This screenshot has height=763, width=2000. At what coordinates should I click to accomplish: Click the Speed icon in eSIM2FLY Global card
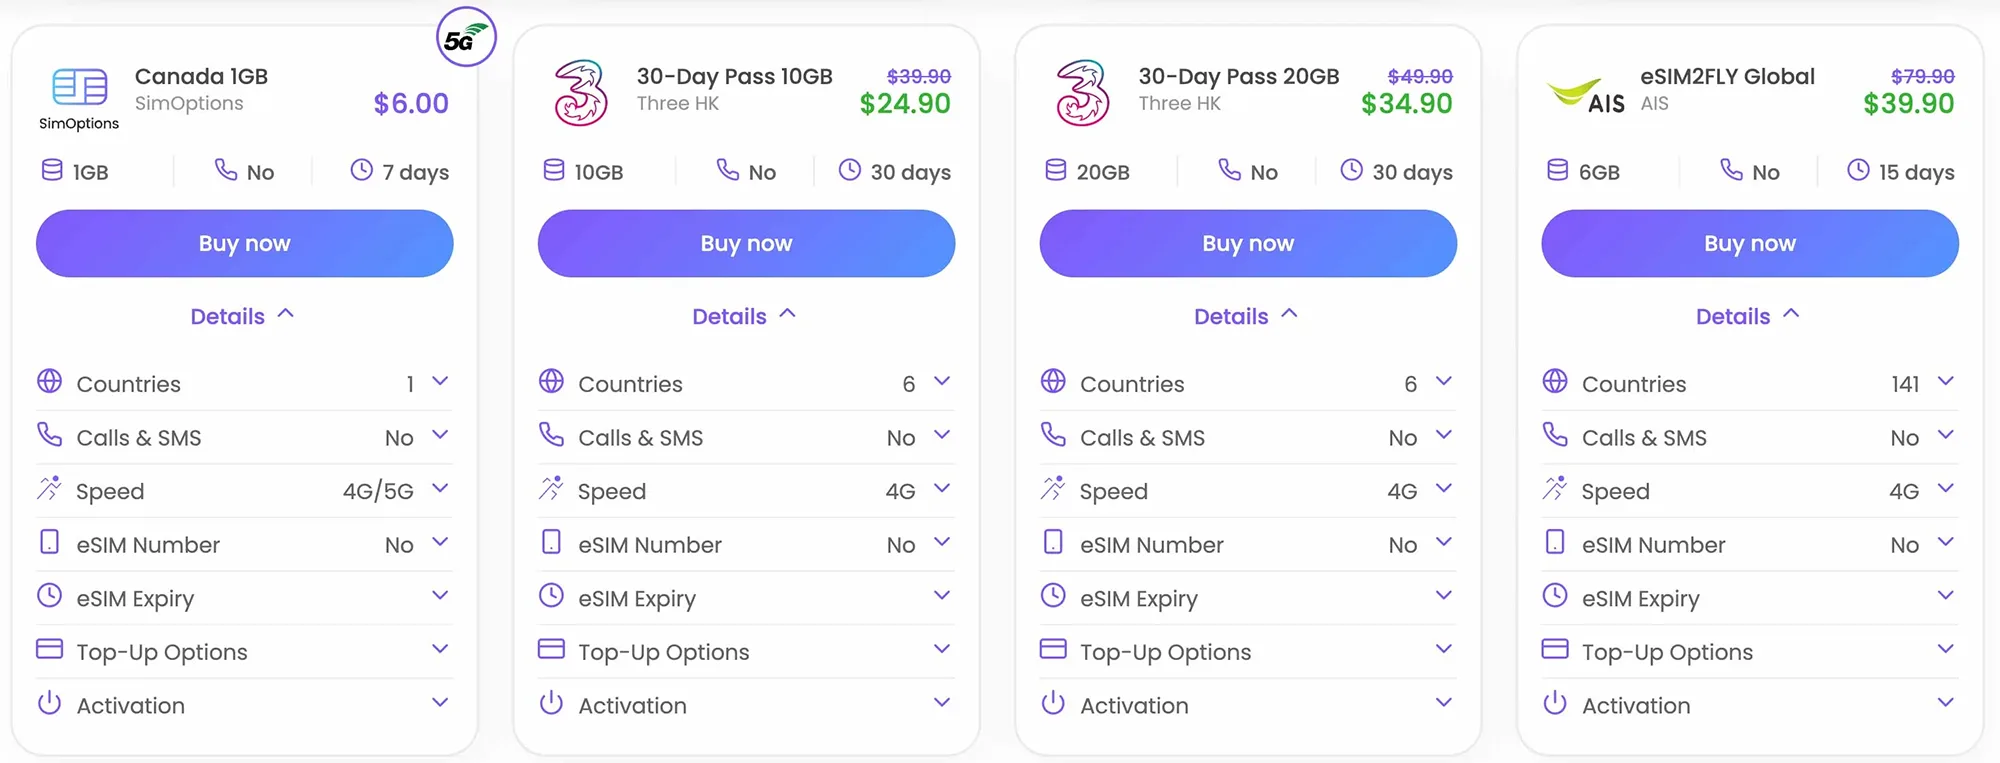click(x=1555, y=489)
